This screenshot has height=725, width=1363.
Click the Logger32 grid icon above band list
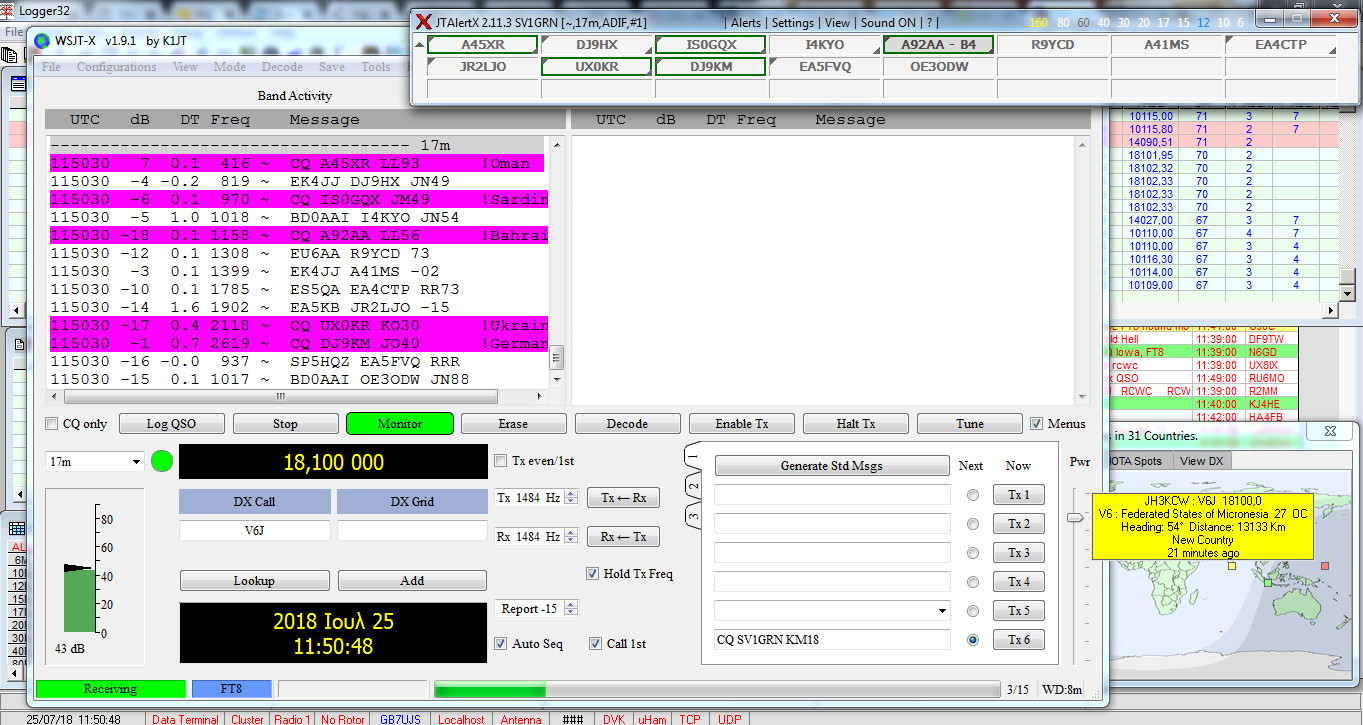click(17, 528)
